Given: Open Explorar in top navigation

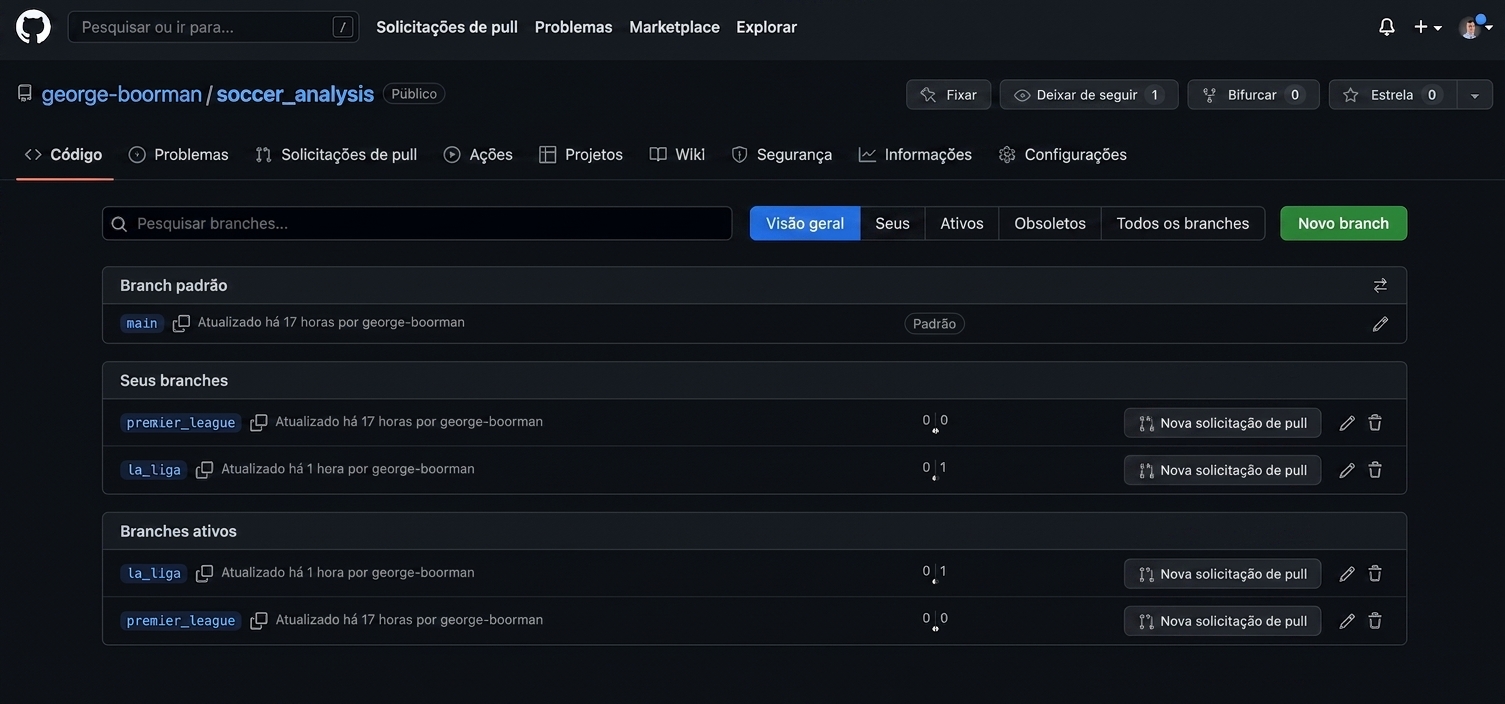Looking at the screenshot, I should (x=766, y=27).
